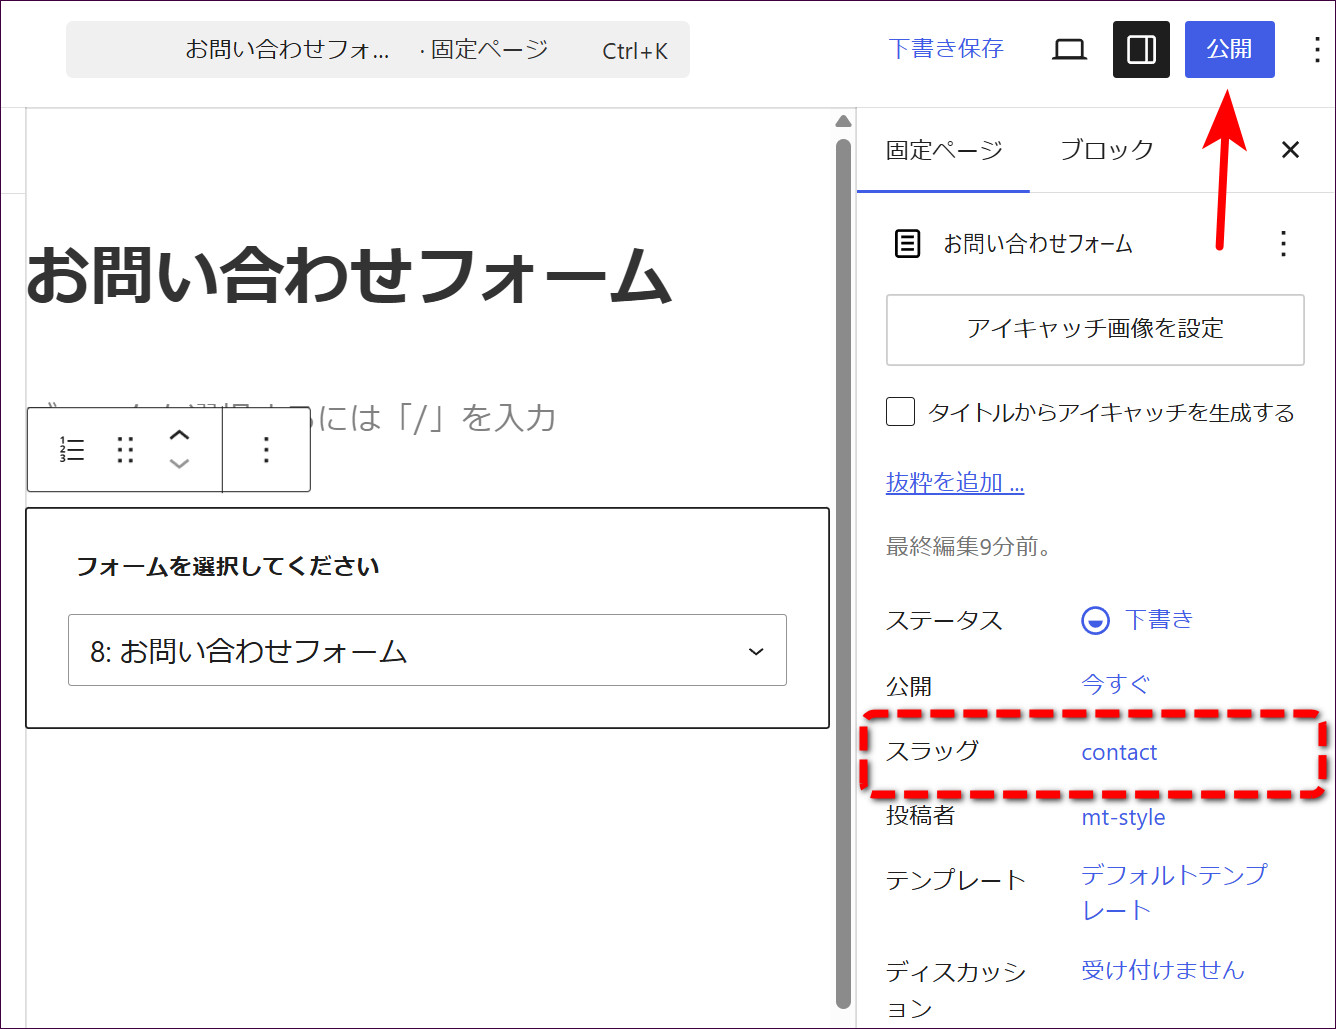This screenshot has height=1029, width=1336.
Task: Click the ディスカッション label
Action: point(956,990)
